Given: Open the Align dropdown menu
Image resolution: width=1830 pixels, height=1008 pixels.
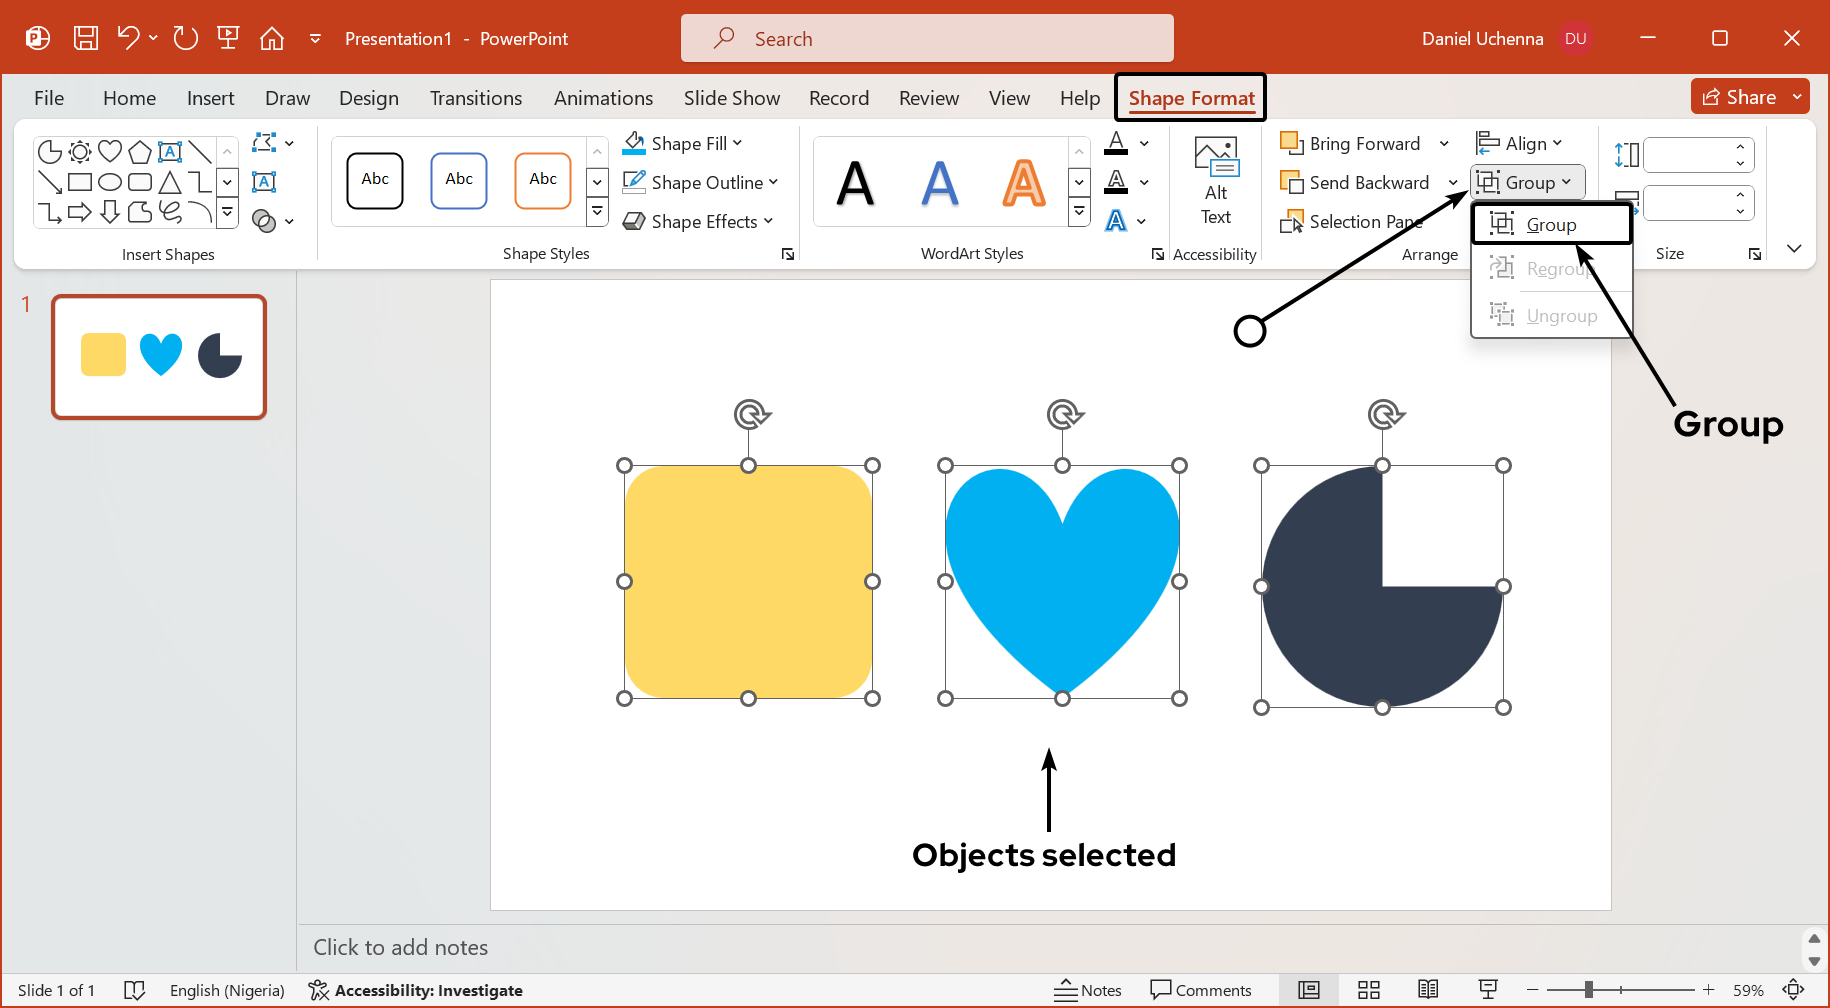Looking at the screenshot, I should [x=1520, y=143].
